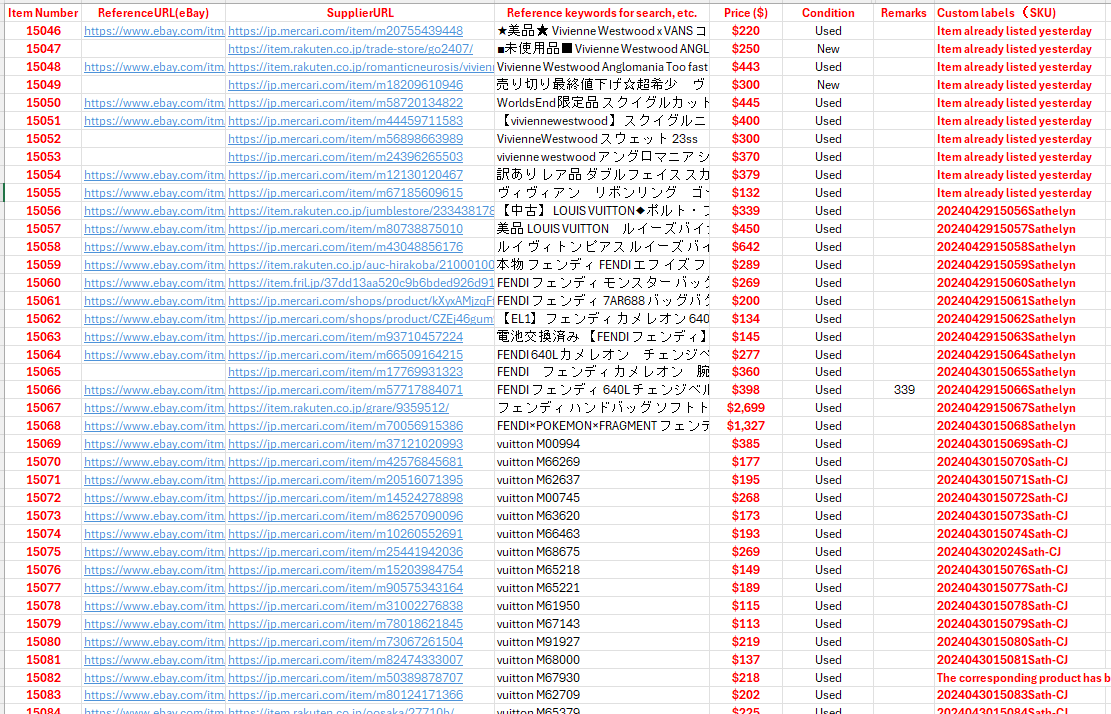The width and height of the screenshot is (1111, 714).
Task: Open the fril.jp supplier link in row 15060
Action: point(361,283)
